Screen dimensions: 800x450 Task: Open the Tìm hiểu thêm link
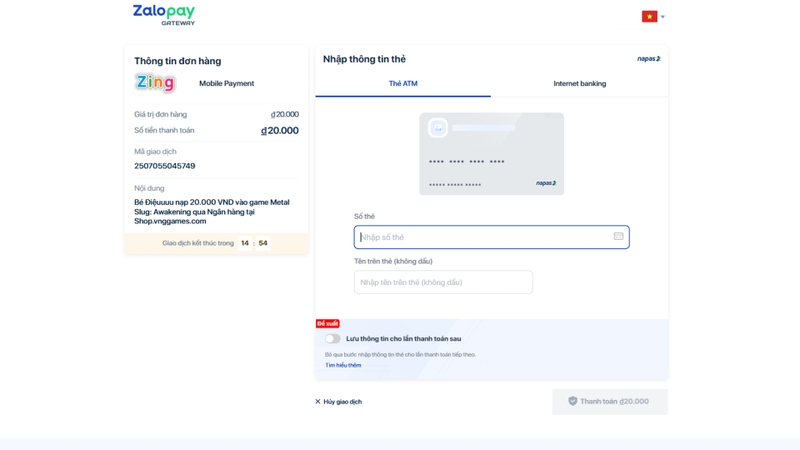pyautogui.click(x=343, y=365)
